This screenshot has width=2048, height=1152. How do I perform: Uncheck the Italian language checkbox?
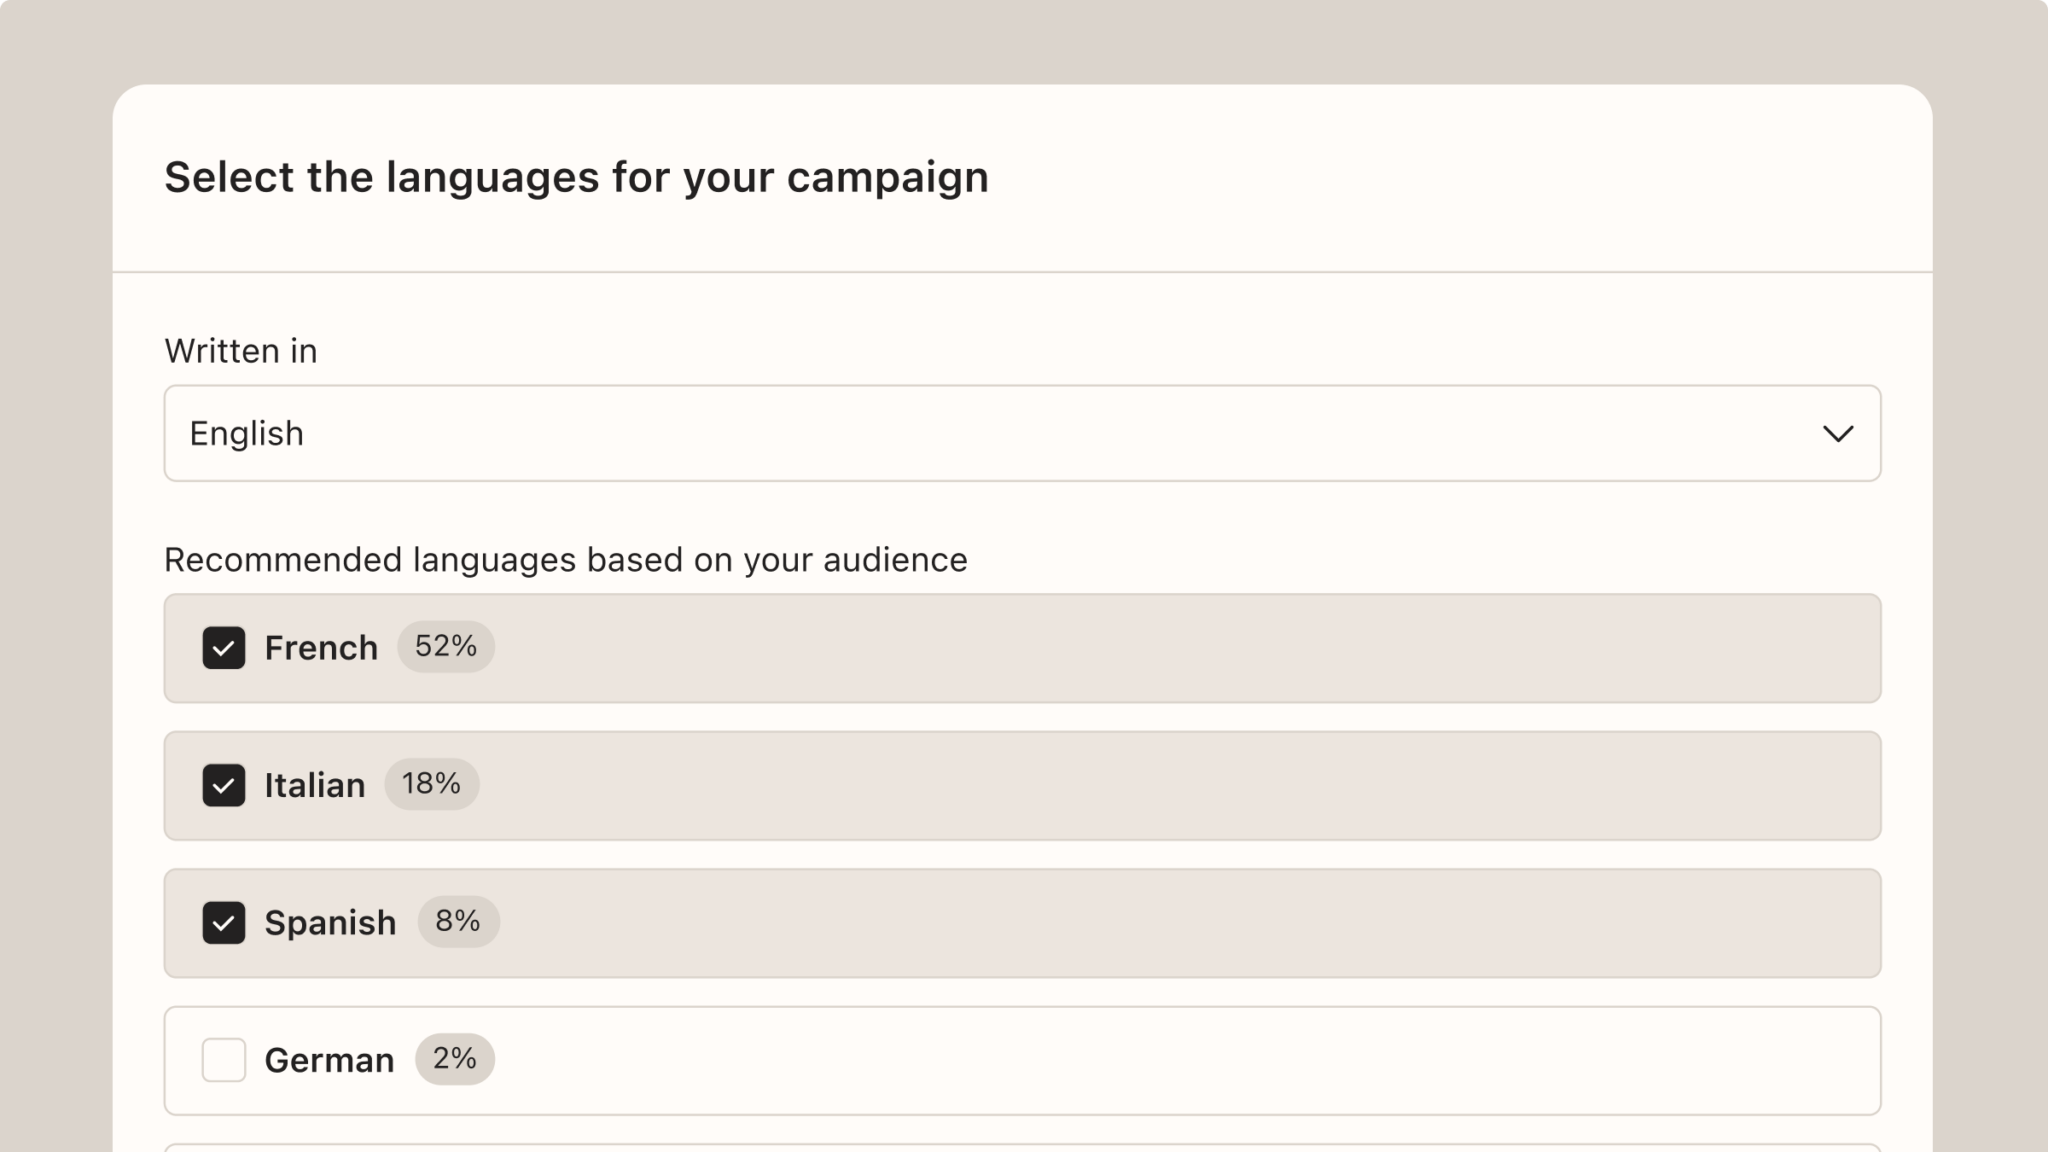point(224,785)
